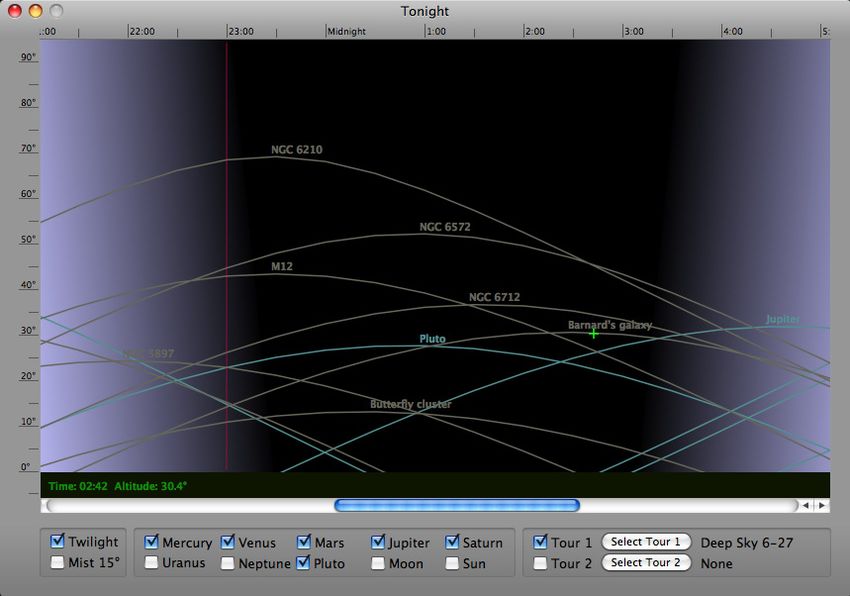The image size is (850, 596).
Task: Click the Select Tour 1 button
Action: click(x=646, y=542)
